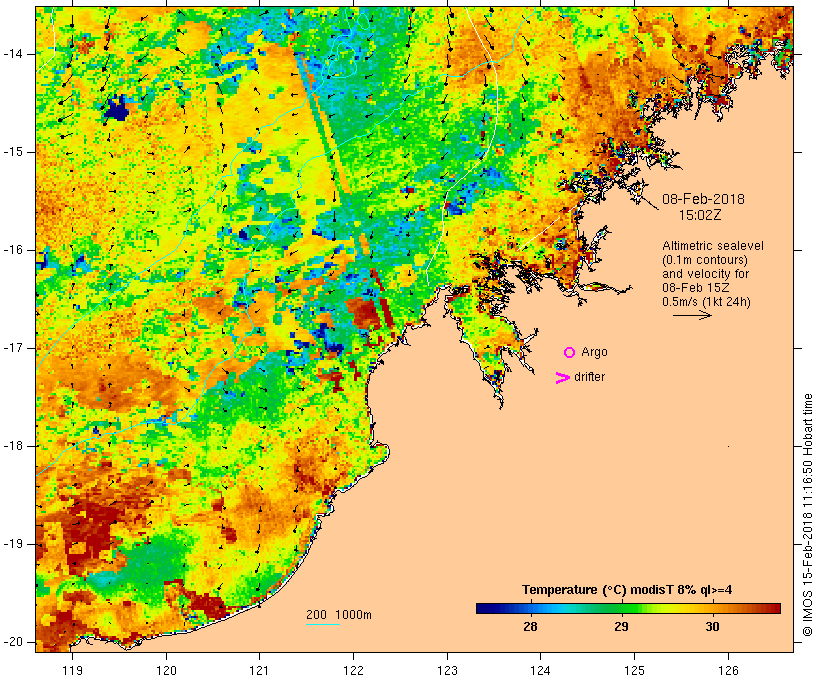Click the latitude label -17
The image size is (820, 680).
[12, 348]
